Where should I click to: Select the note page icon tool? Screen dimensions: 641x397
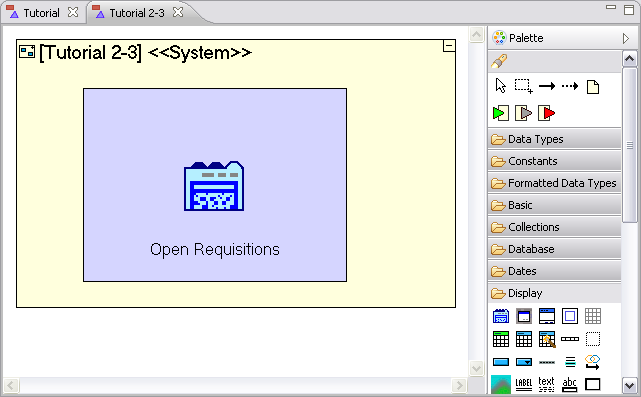click(593, 87)
